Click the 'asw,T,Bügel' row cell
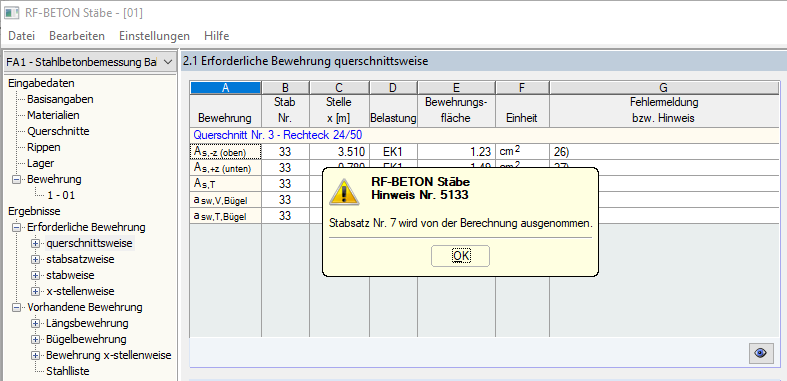Screen dimensions: 787x381 click(225, 216)
